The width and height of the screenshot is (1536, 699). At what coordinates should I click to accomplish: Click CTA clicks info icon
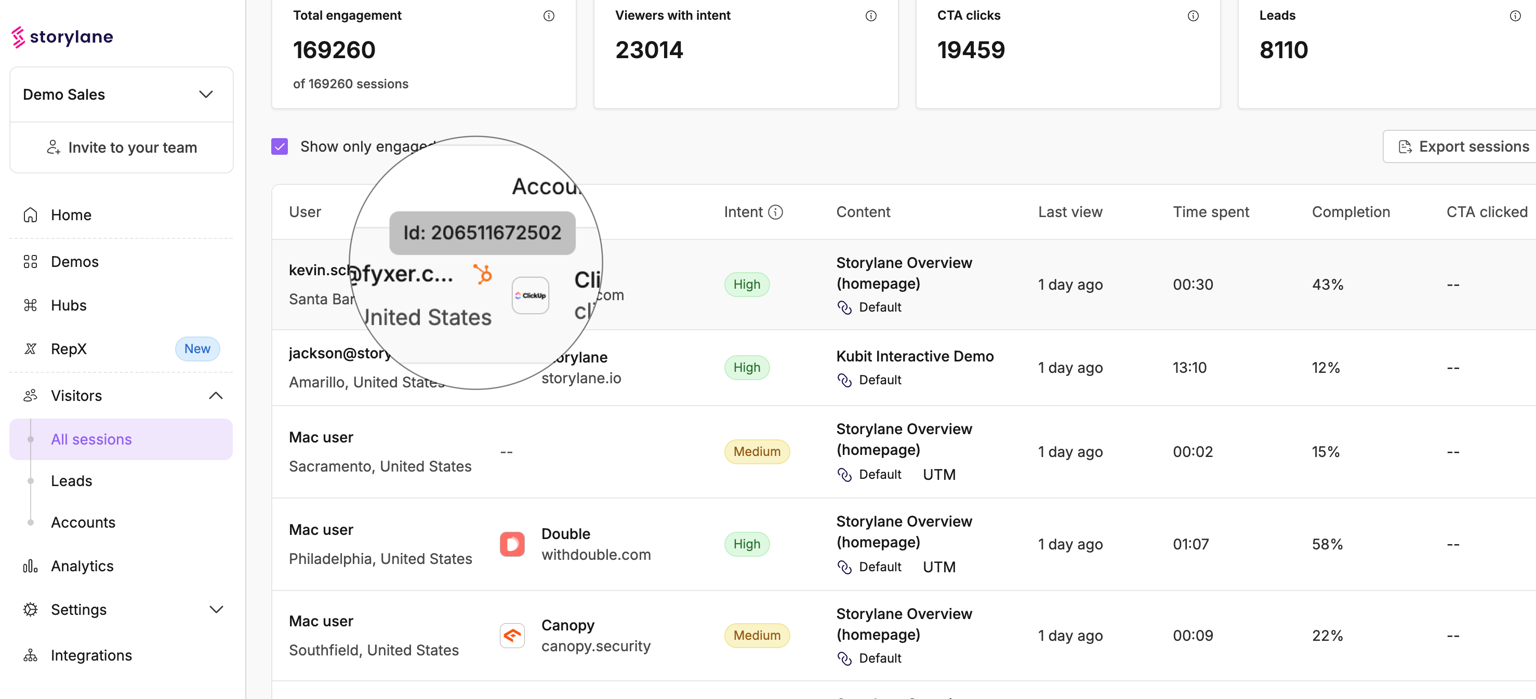[x=1193, y=16]
